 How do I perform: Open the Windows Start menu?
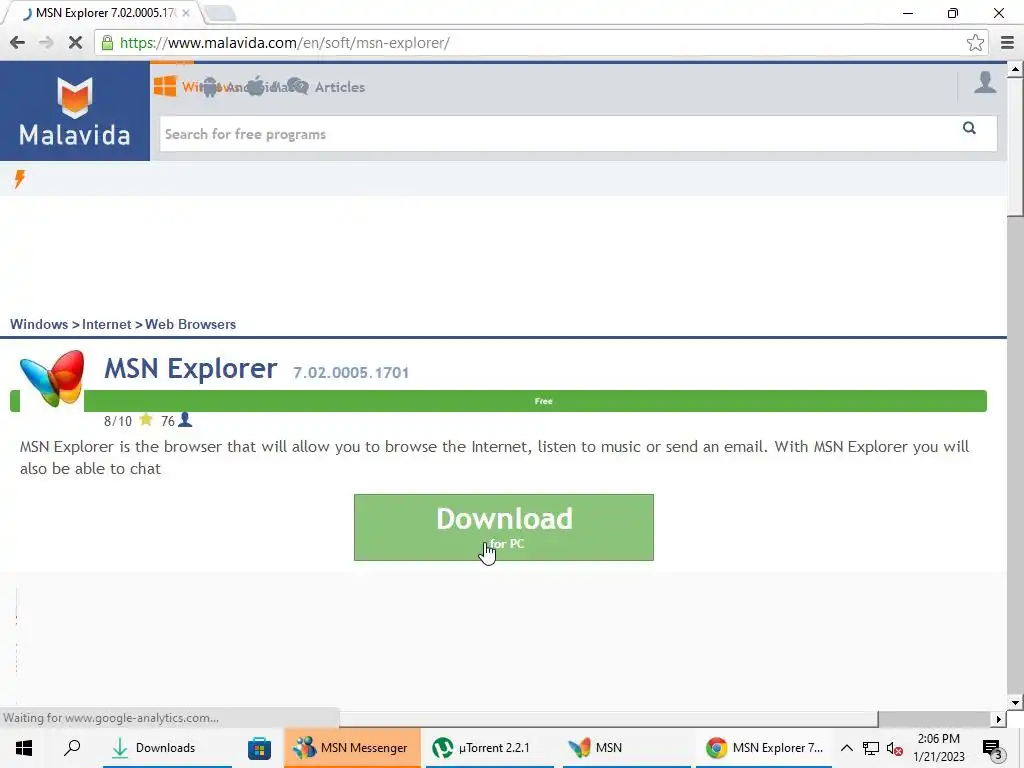coord(24,748)
